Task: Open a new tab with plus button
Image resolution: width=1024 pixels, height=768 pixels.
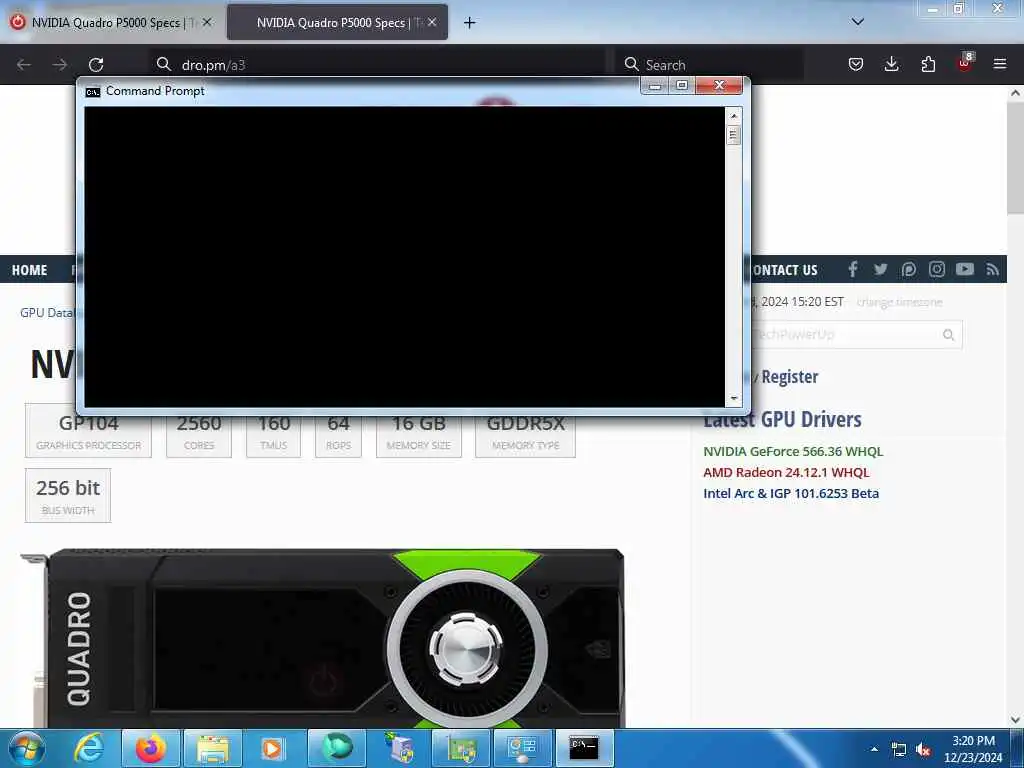Action: (x=469, y=23)
